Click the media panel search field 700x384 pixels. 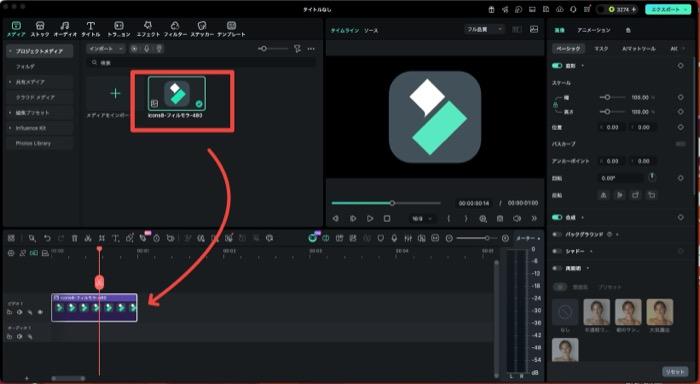(x=201, y=63)
